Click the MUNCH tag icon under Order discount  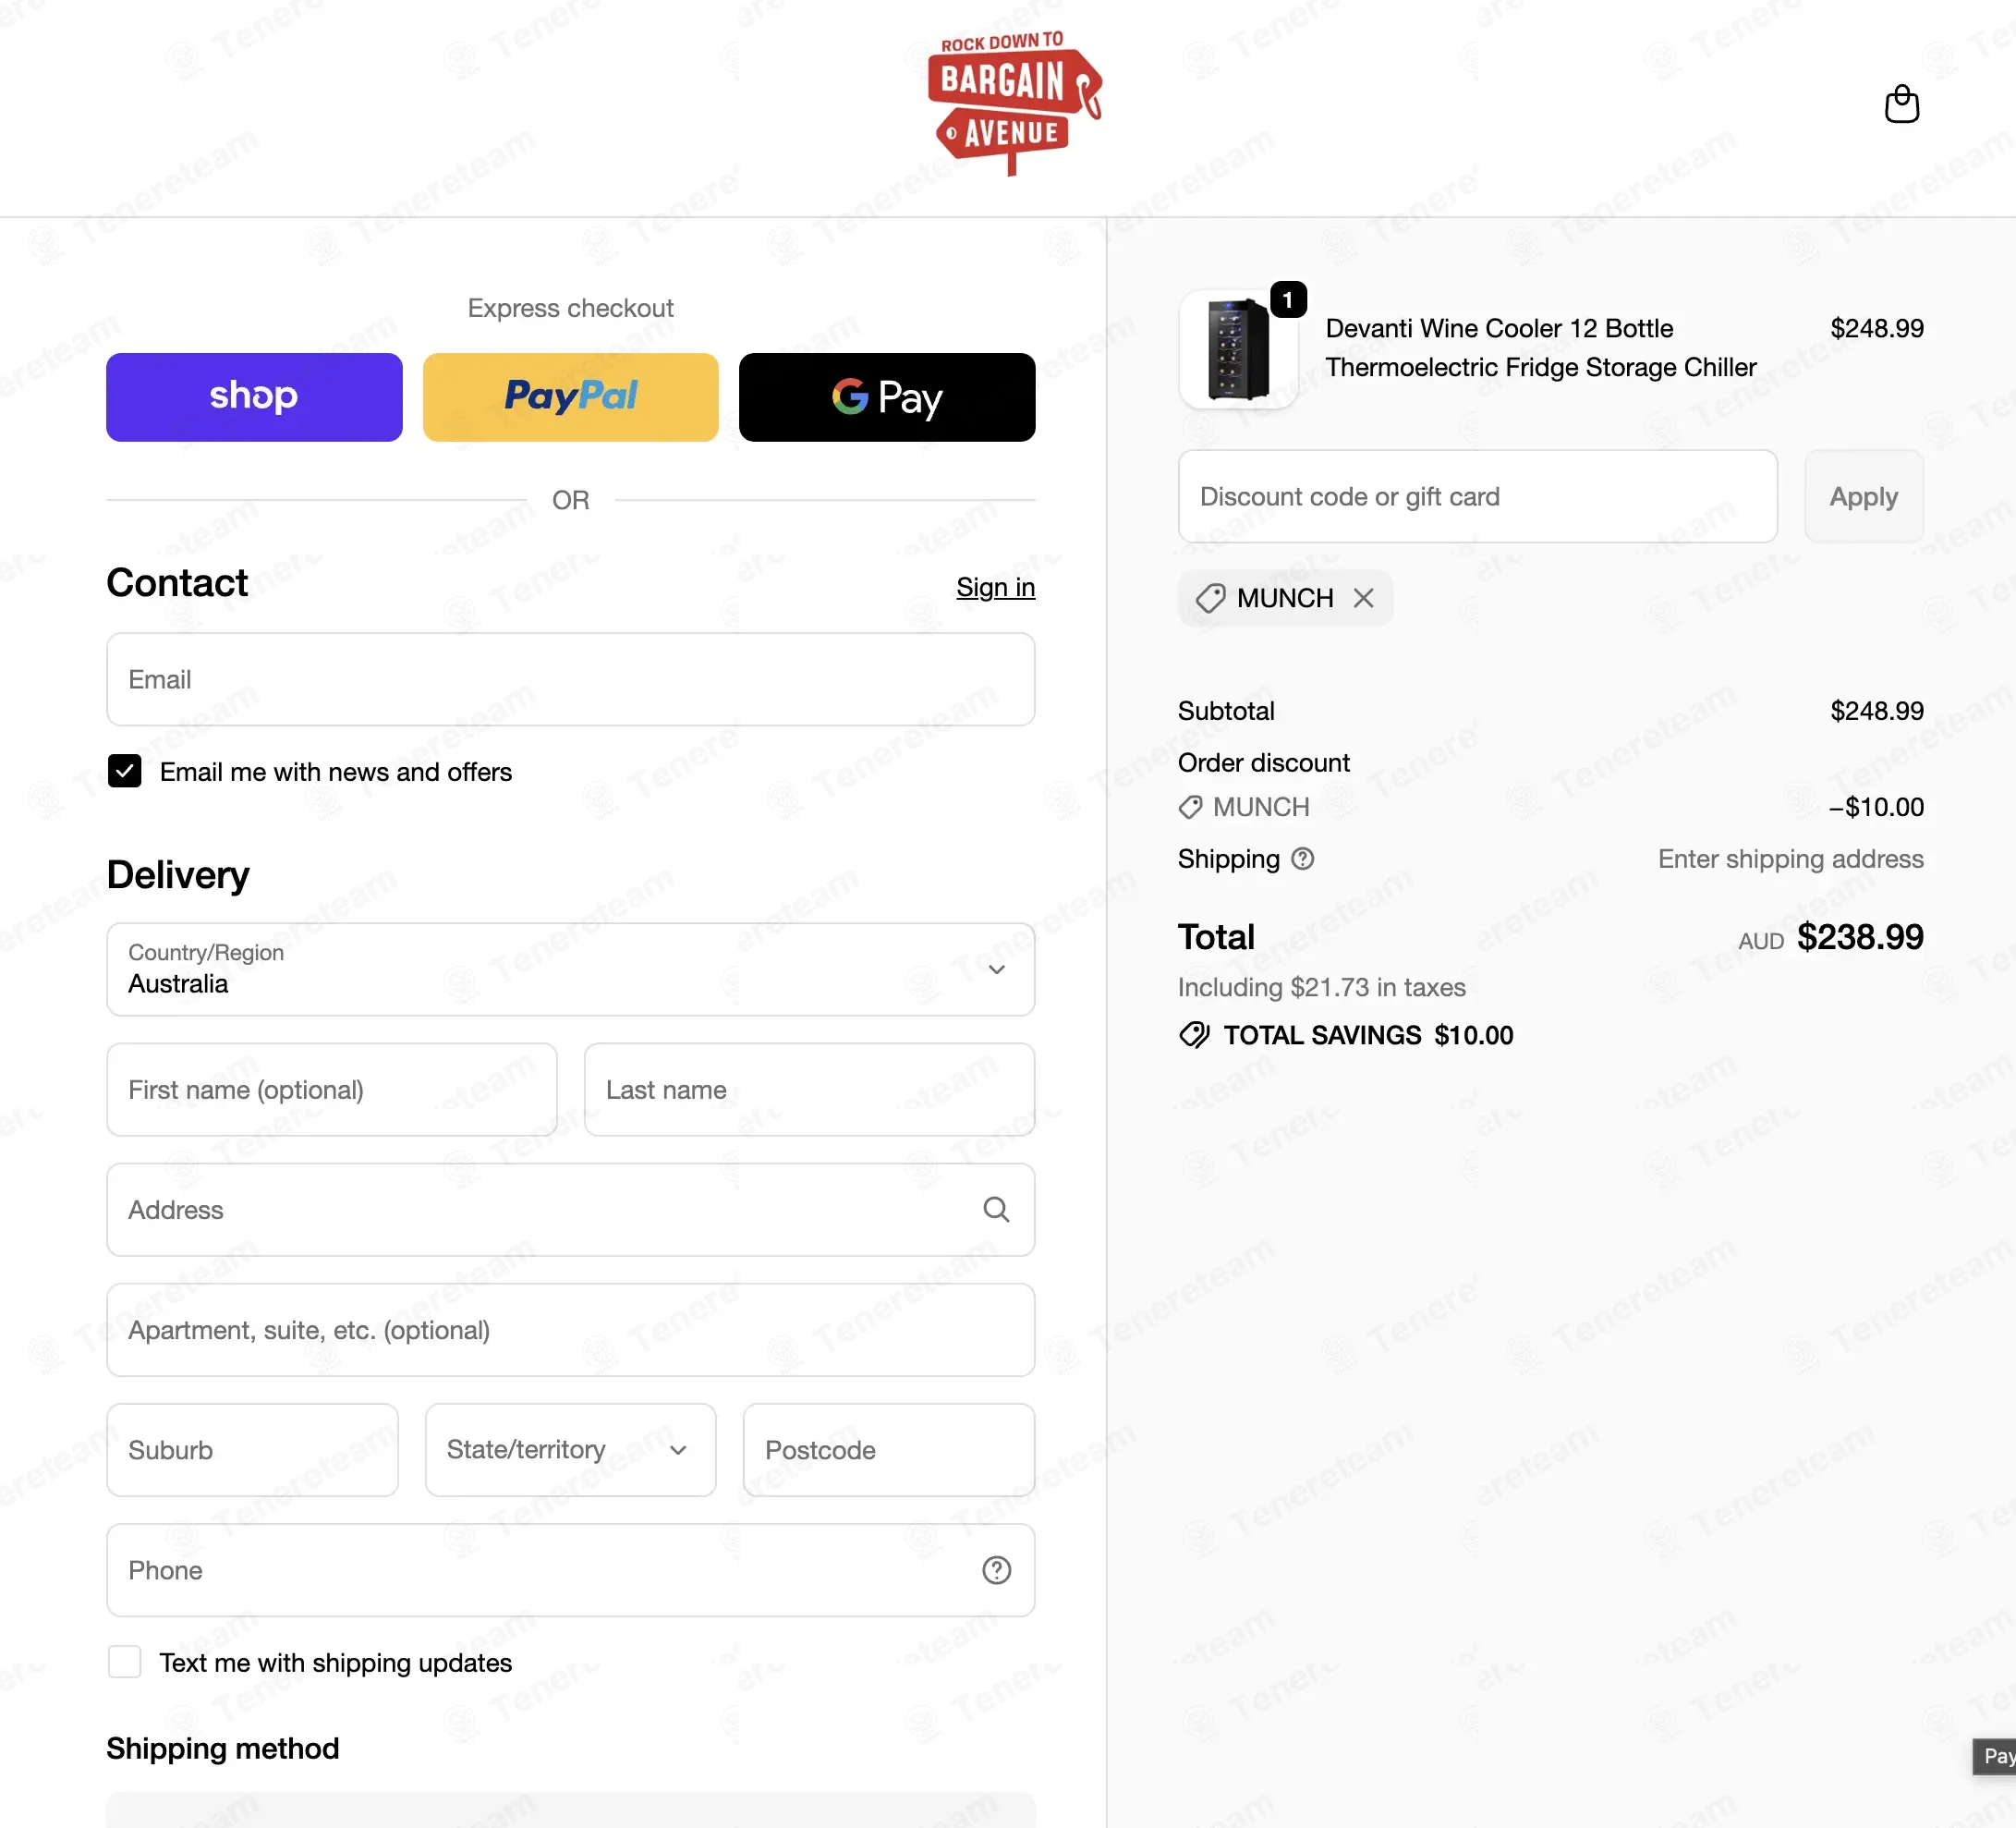point(1190,807)
